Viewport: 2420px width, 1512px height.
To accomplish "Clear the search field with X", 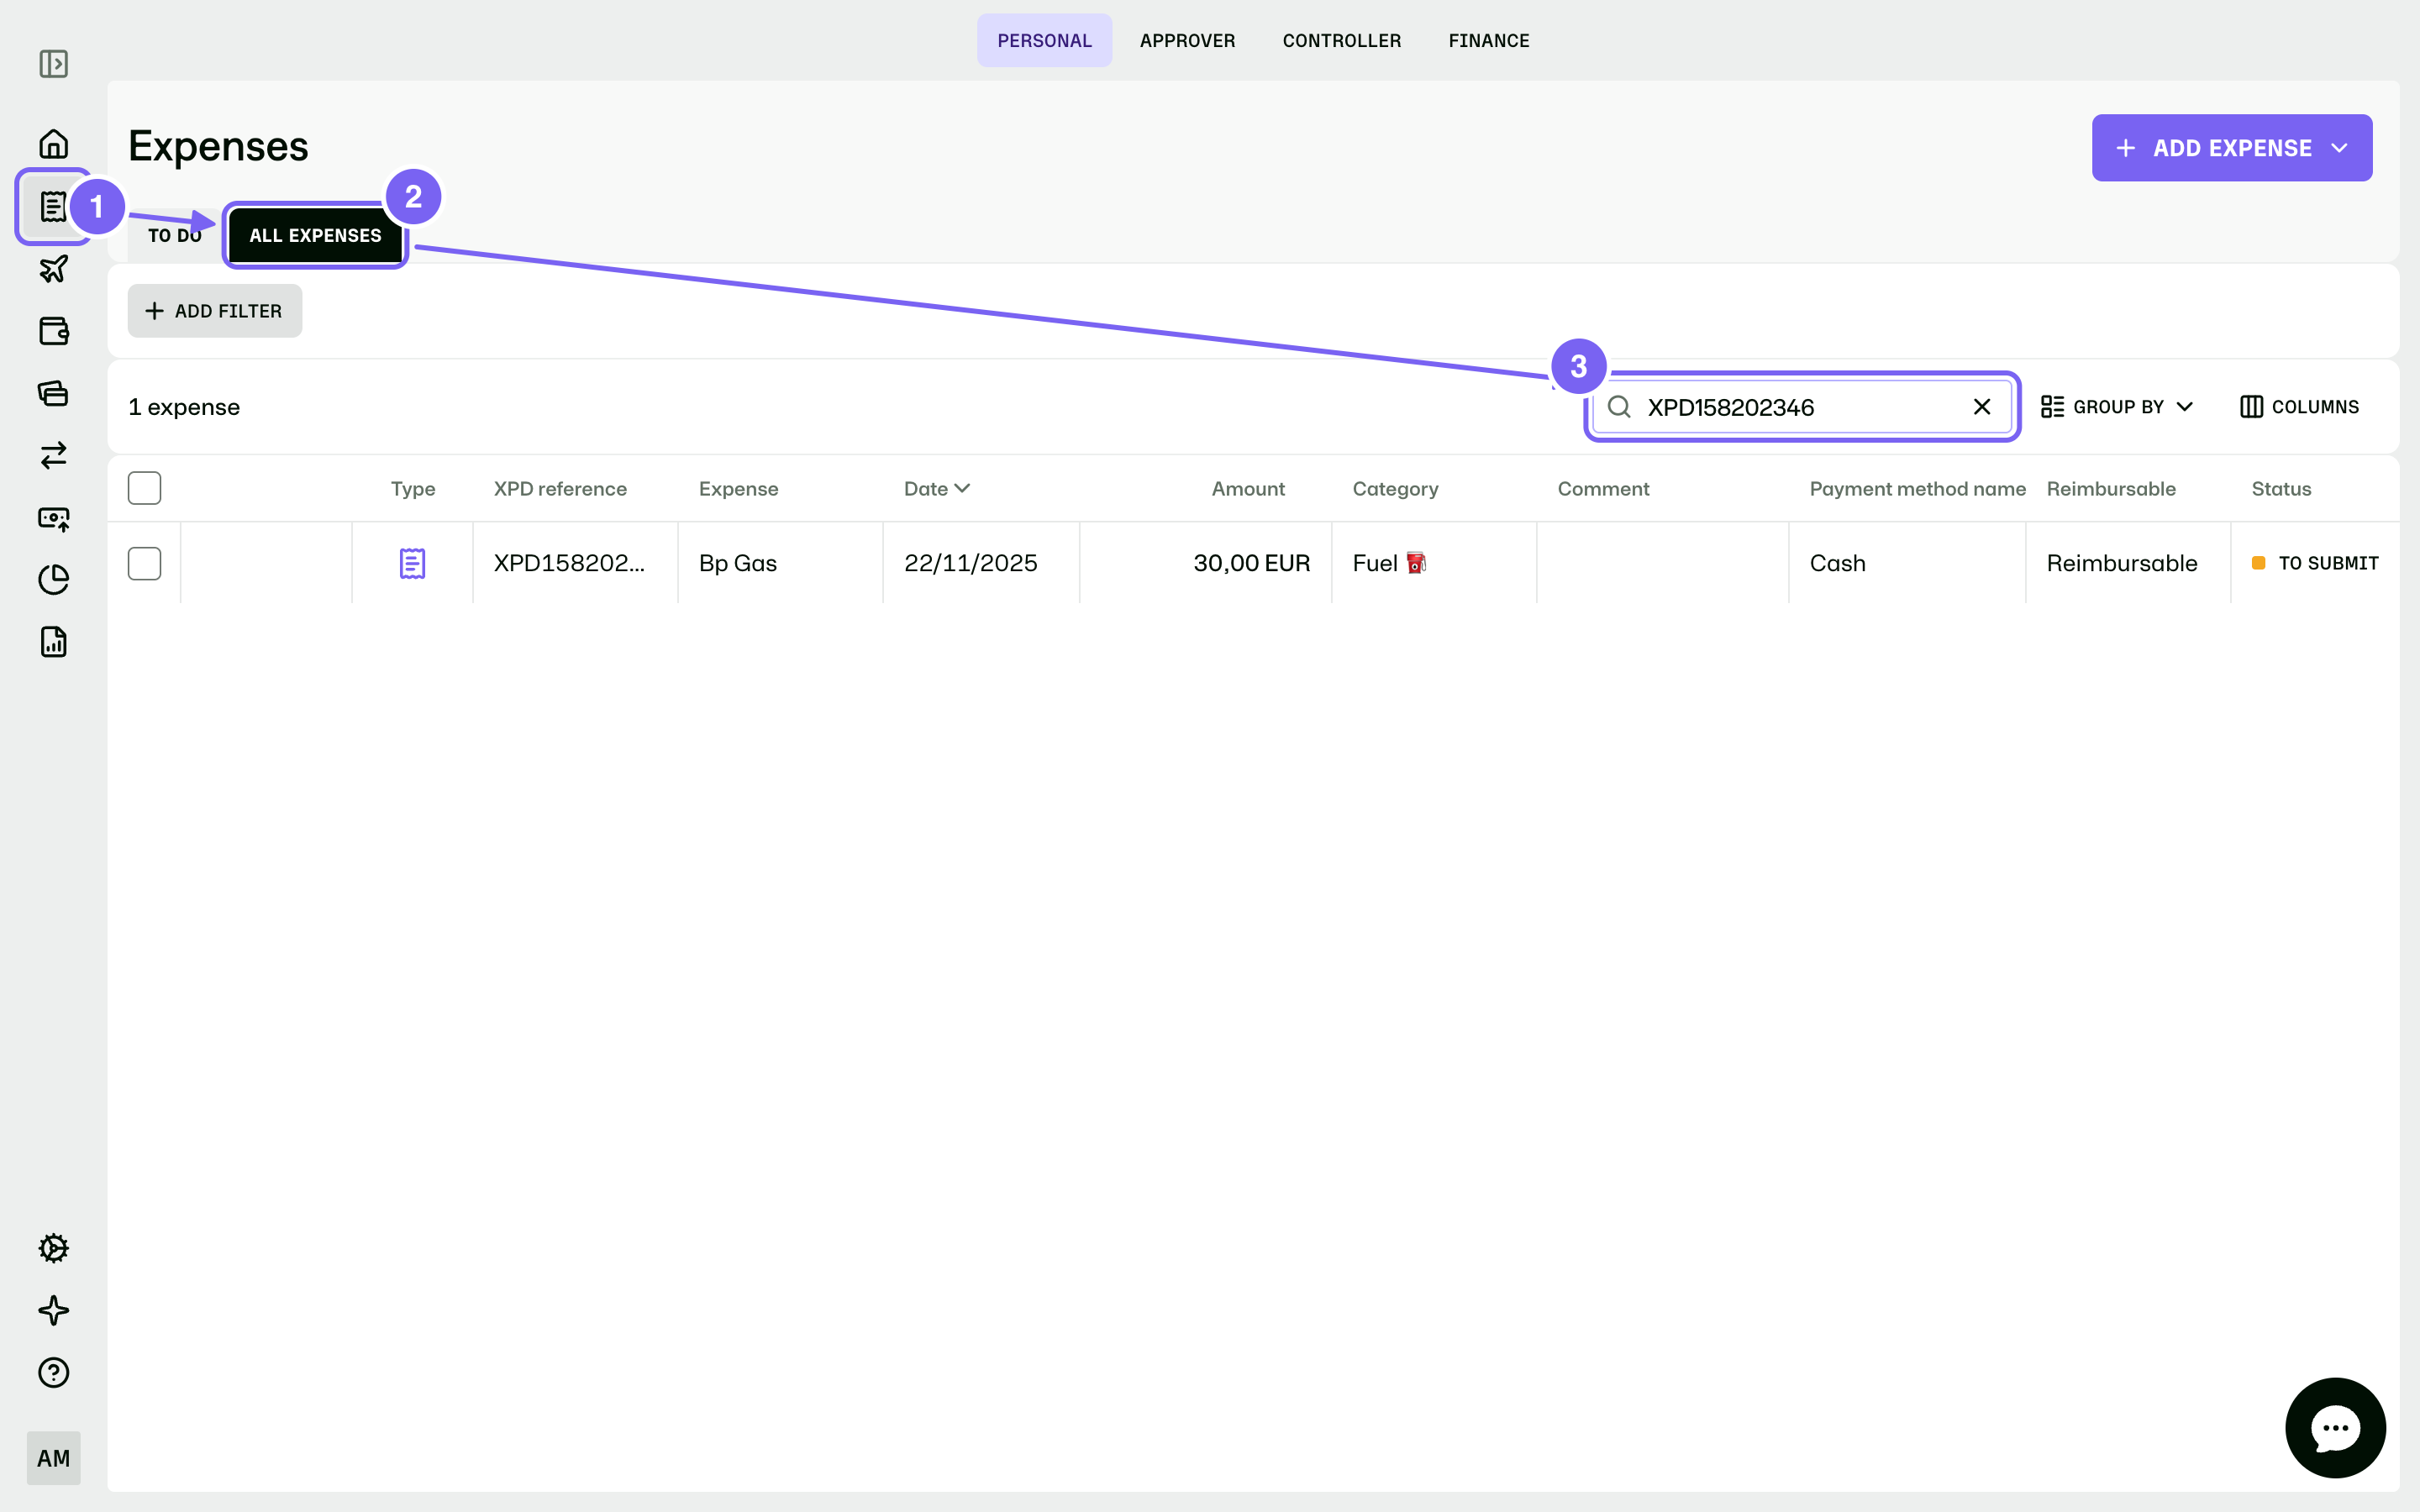I will (x=1981, y=407).
